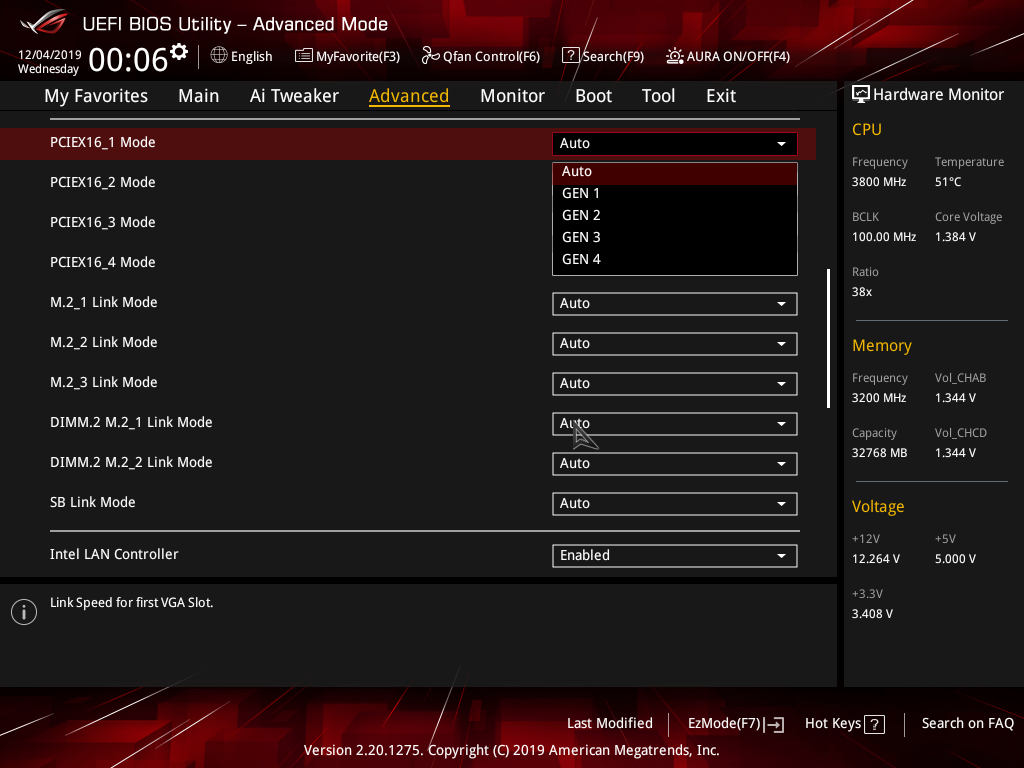Go to the Monitor tab
This screenshot has width=1024, height=768.
pos(512,96)
